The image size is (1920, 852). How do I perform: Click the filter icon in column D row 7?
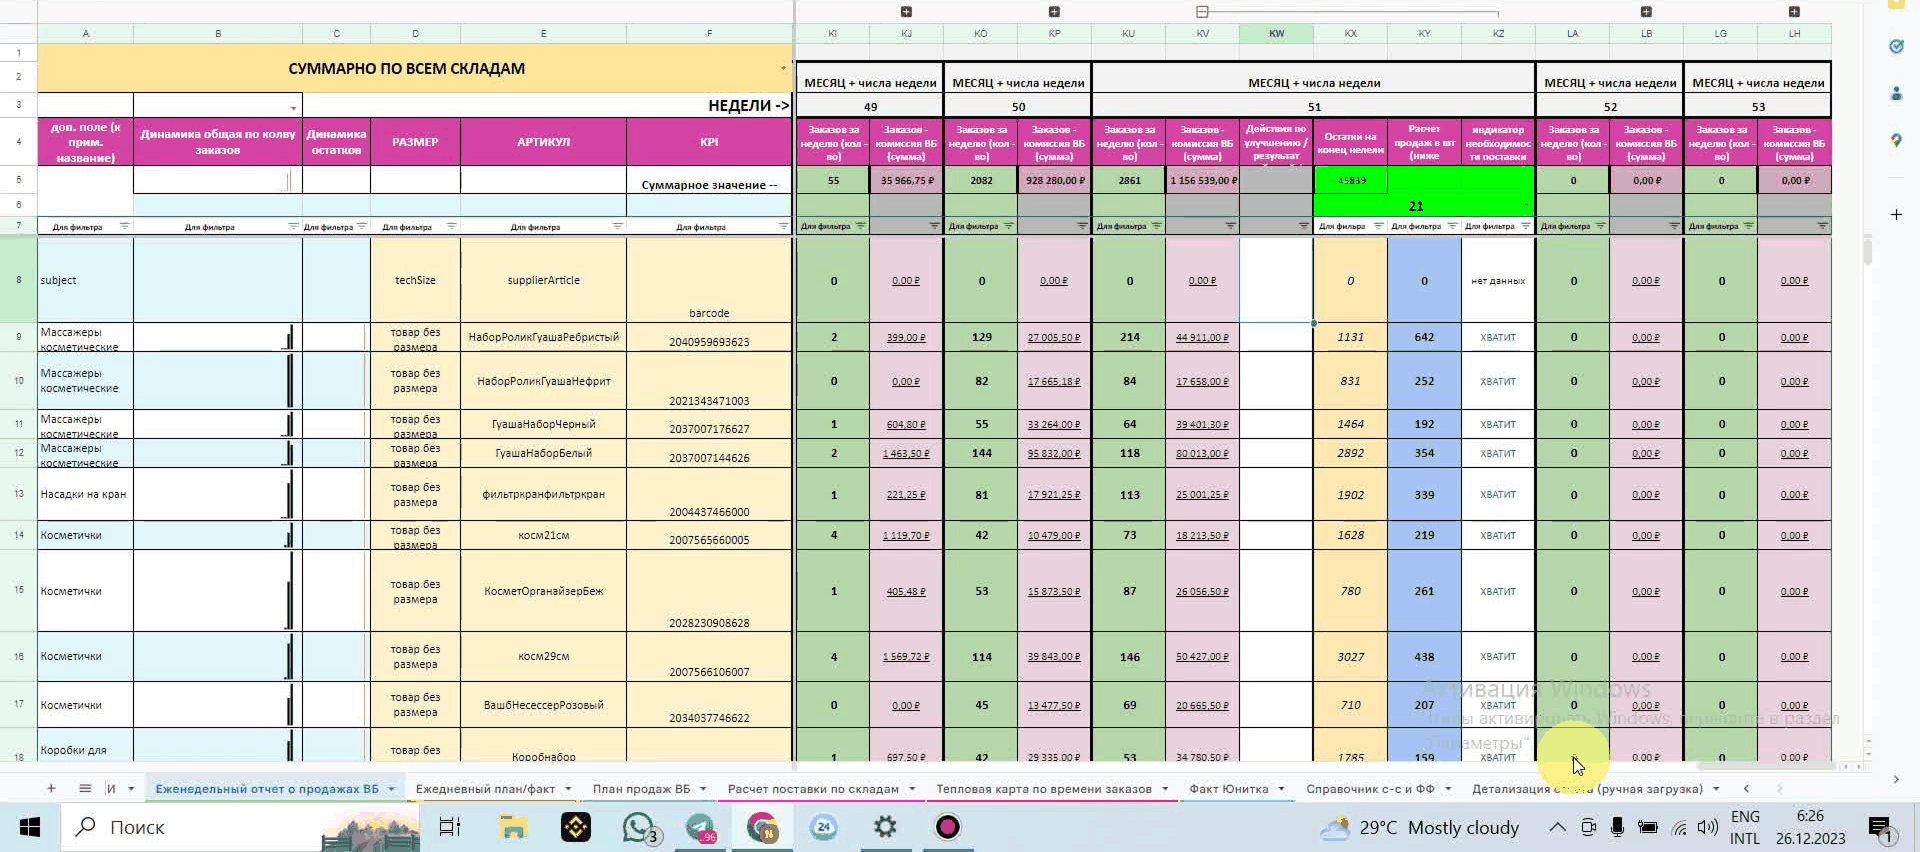coord(451,226)
